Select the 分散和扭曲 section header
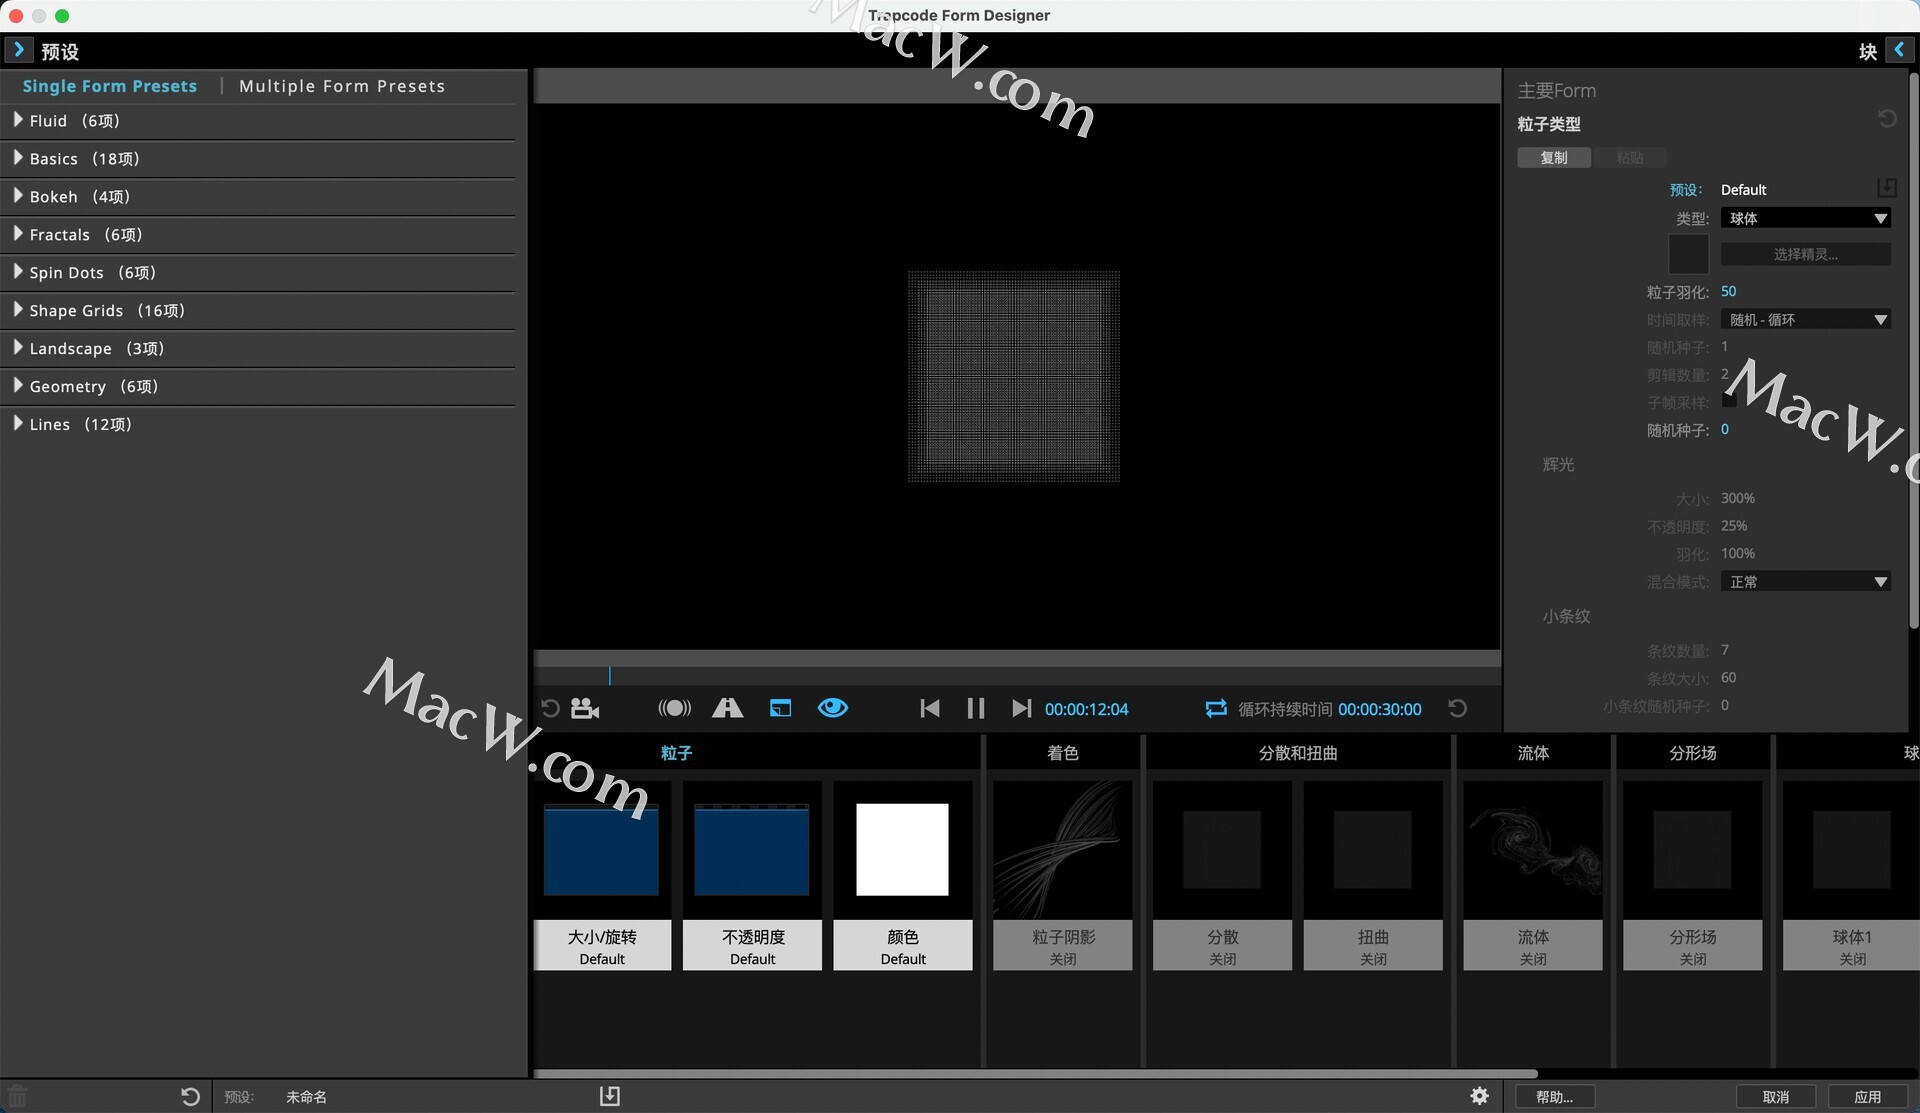Screen dimensions: 1920x1113 [1298, 752]
